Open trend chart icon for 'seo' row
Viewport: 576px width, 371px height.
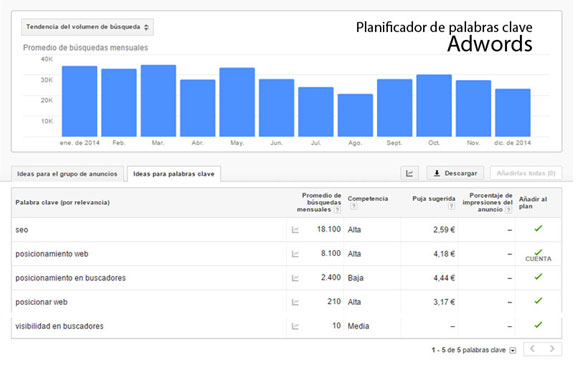295,230
